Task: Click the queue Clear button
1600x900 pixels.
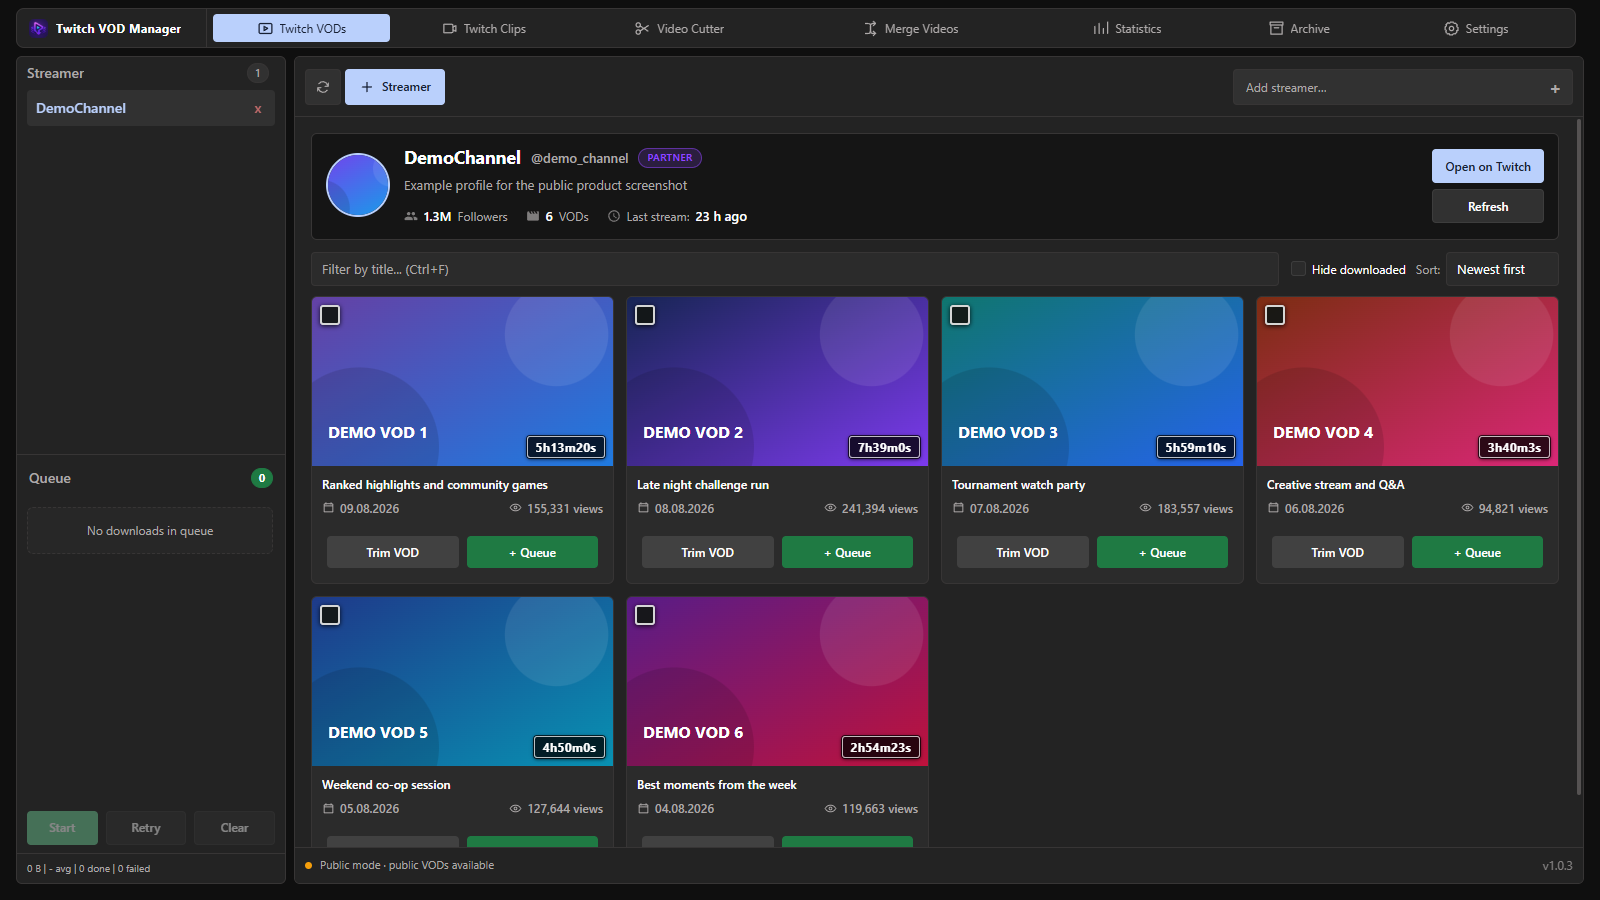Action: (234, 828)
